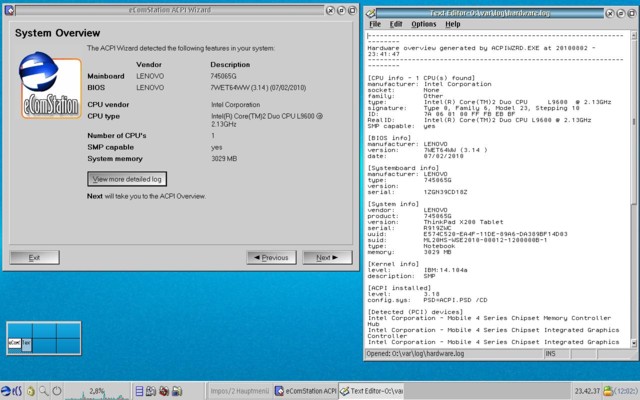The height and width of the screenshot is (400, 640).
Task: Click the Mainboard description 745065G in wizard
Action: pyautogui.click(x=223, y=76)
